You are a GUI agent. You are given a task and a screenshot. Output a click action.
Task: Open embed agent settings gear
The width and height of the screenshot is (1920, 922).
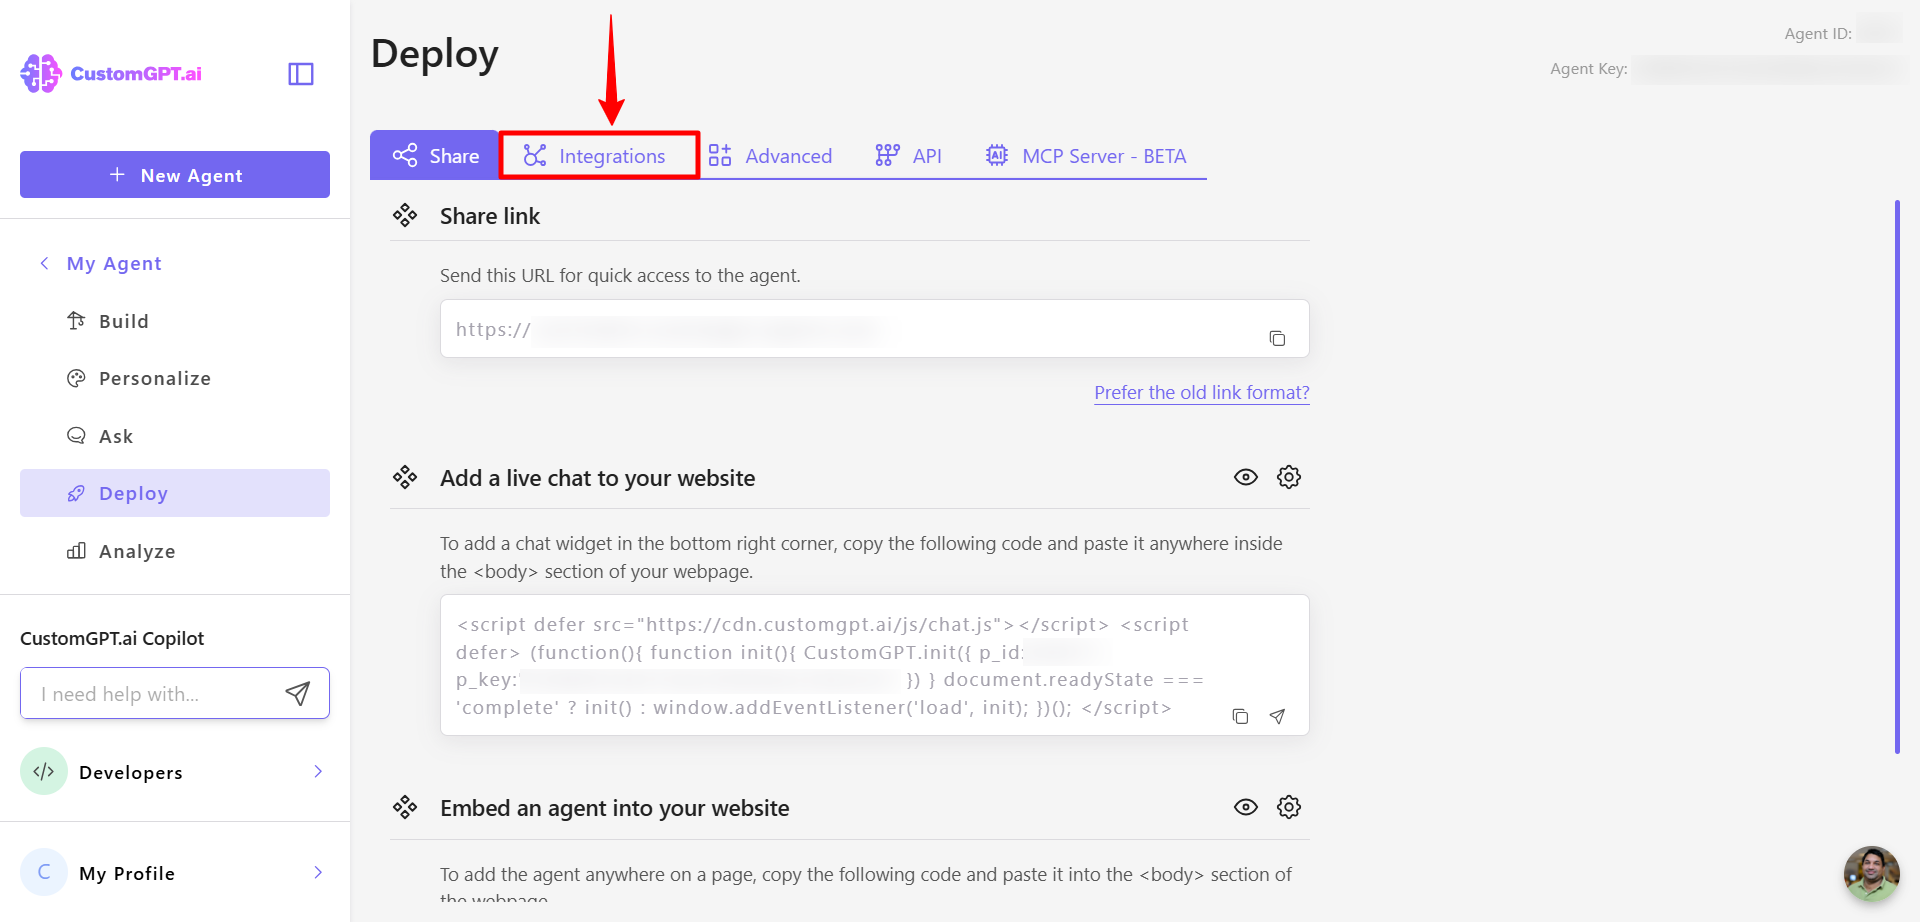pyautogui.click(x=1289, y=807)
